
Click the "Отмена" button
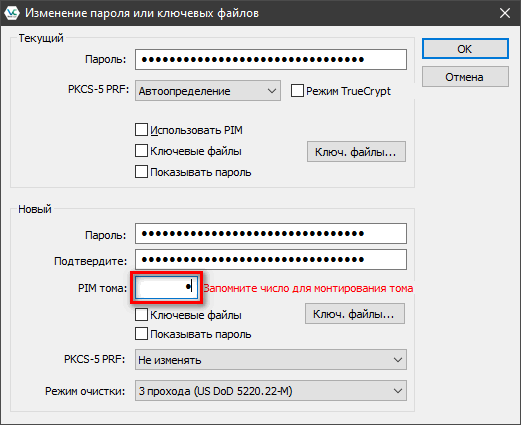click(x=465, y=77)
